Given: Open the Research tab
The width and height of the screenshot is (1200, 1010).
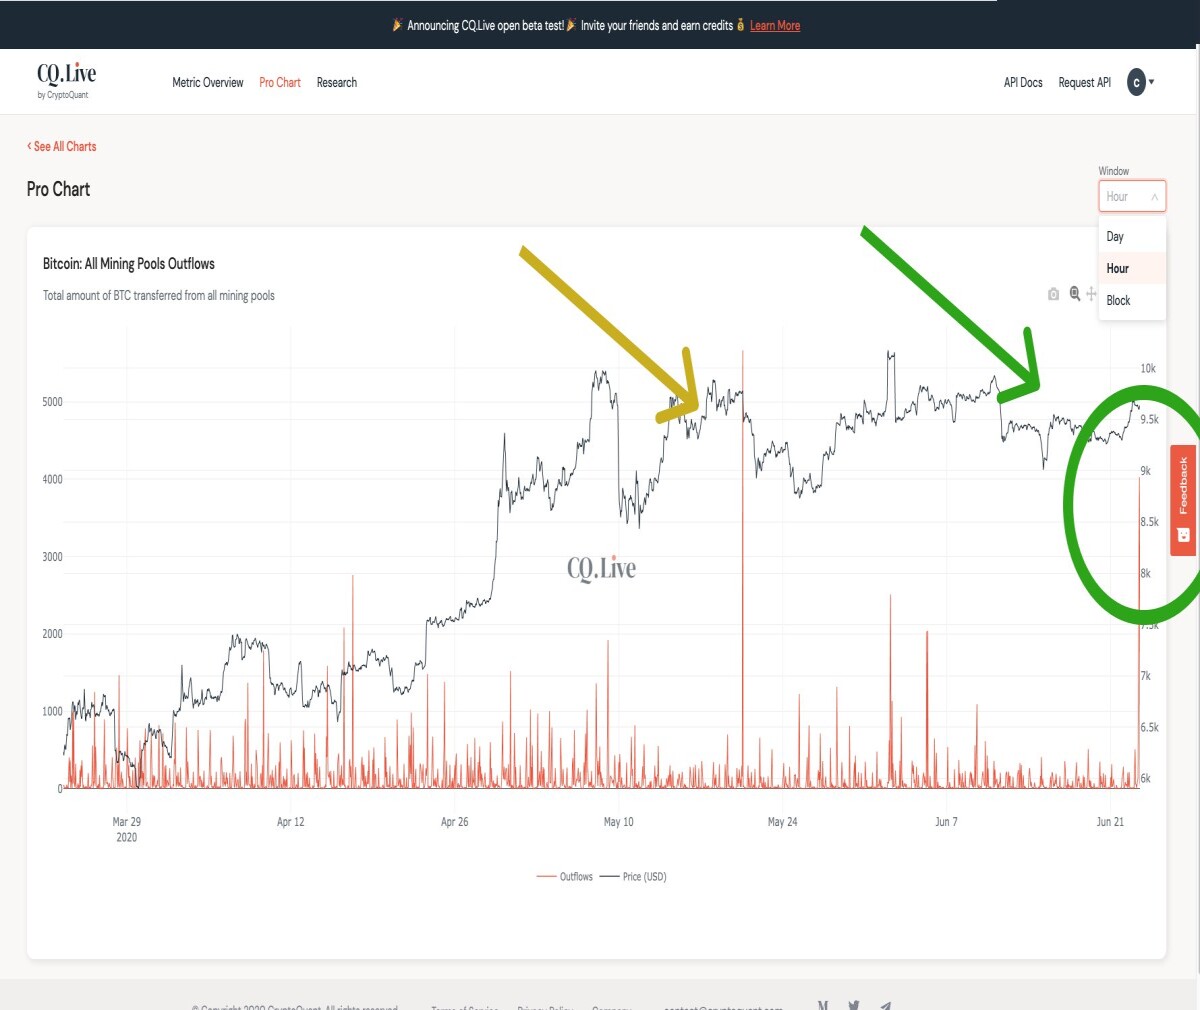Looking at the screenshot, I should pyautogui.click(x=337, y=83).
